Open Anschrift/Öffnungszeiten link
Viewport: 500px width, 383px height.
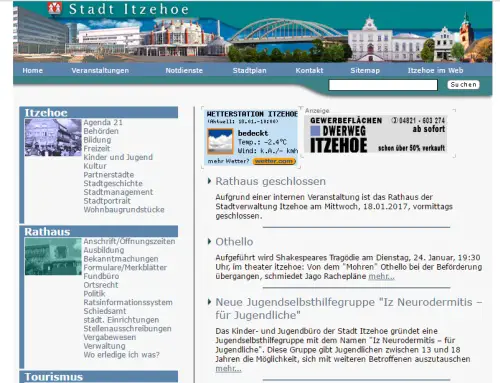coord(129,241)
